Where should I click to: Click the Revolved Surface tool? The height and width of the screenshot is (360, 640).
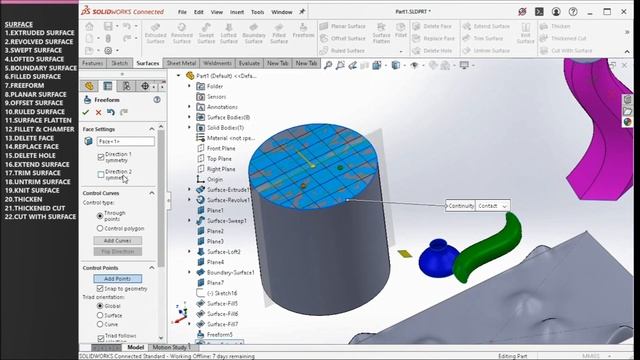[182, 33]
